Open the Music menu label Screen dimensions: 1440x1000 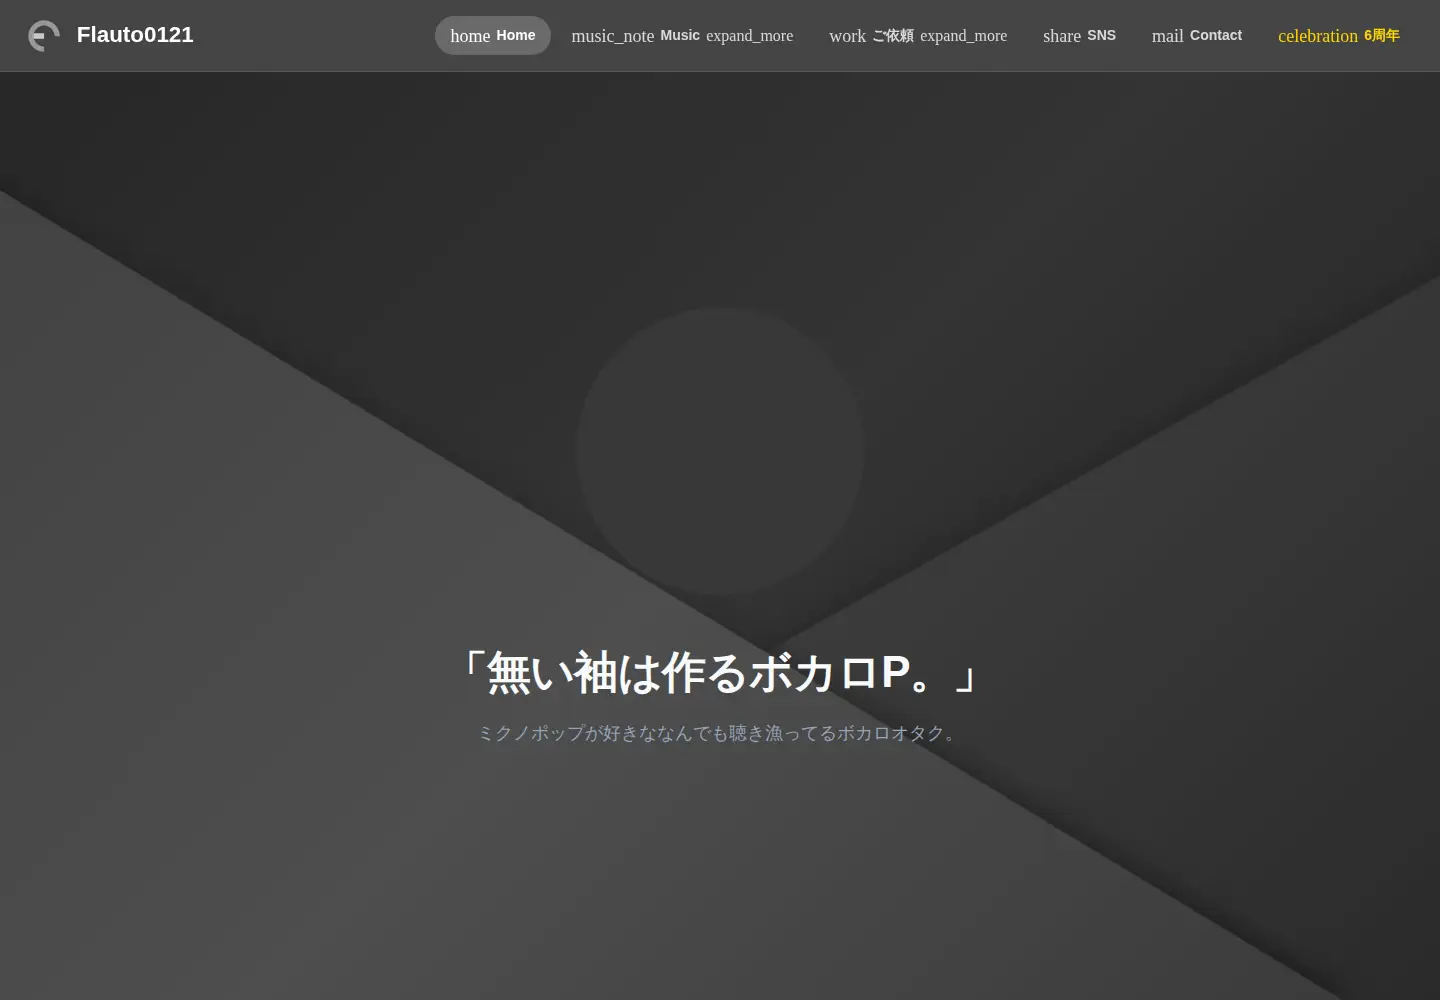click(680, 35)
